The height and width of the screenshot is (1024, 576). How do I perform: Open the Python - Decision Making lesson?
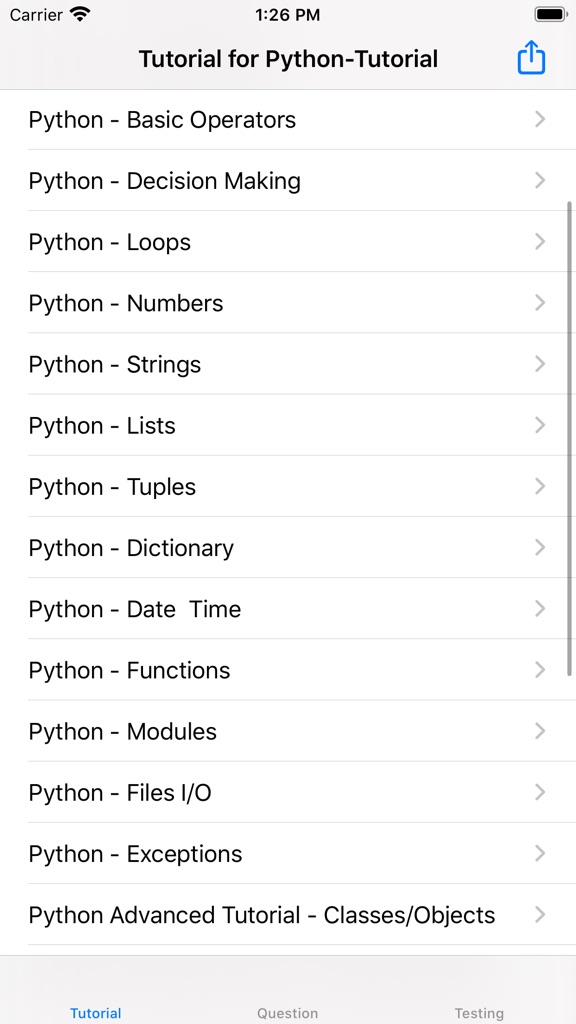[x=288, y=181]
